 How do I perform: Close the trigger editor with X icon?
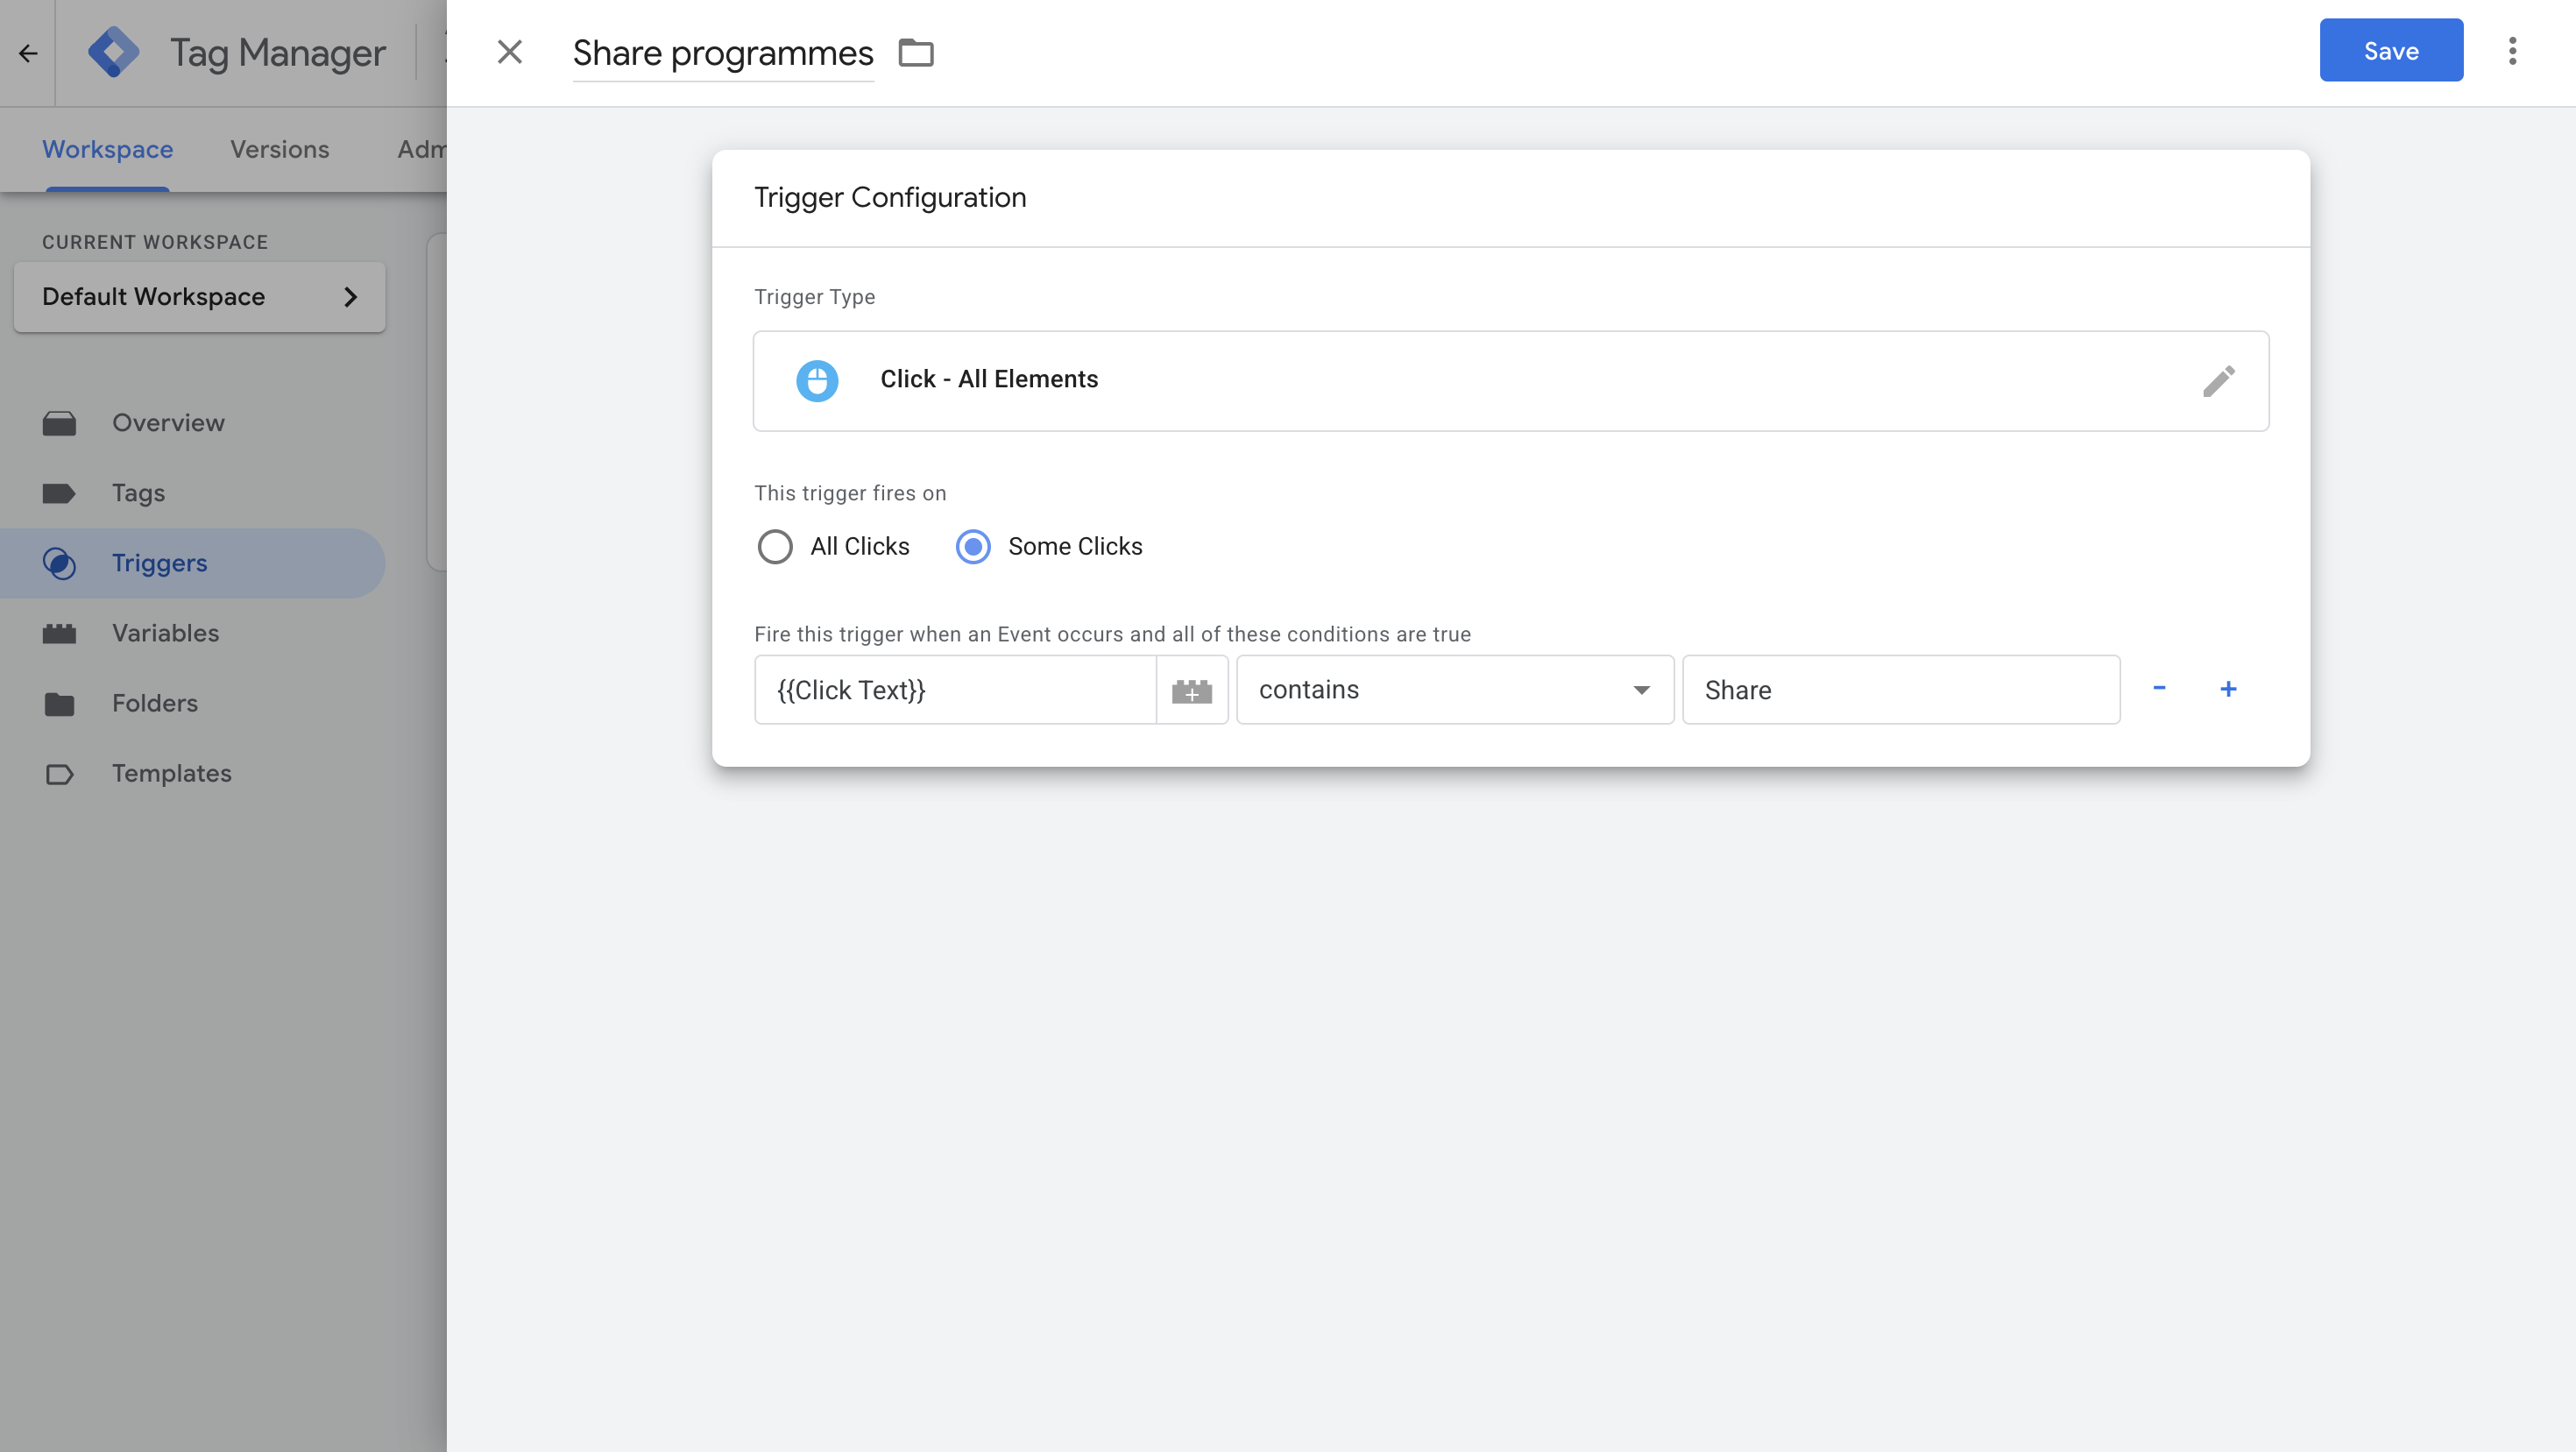coord(510,52)
